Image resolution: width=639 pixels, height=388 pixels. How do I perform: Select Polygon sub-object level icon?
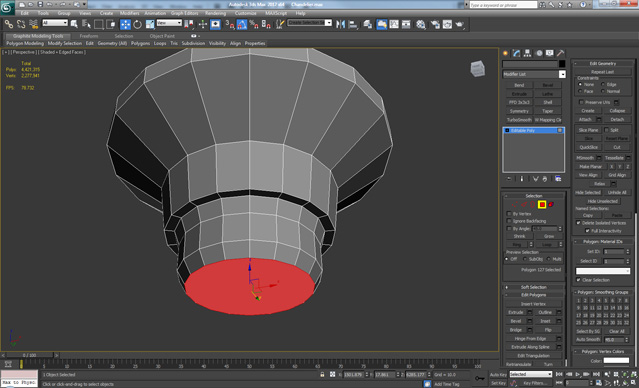tap(542, 205)
